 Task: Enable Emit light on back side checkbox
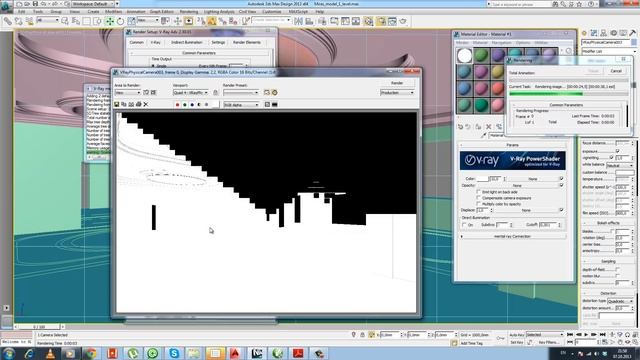click(x=478, y=192)
